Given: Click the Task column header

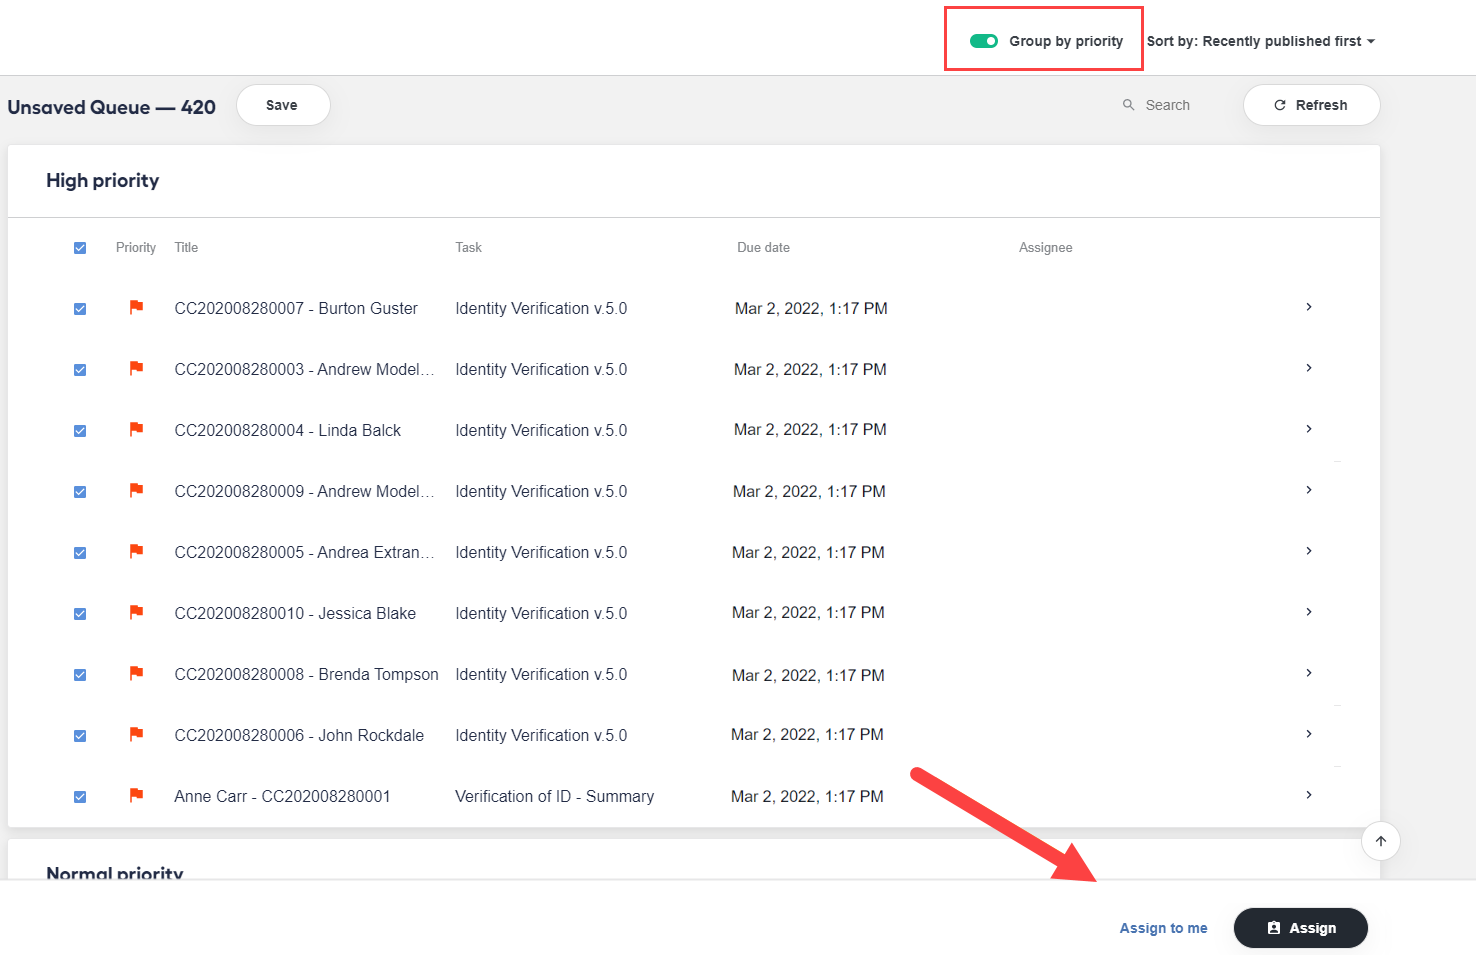Looking at the screenshot, I should pyautogui.click(x=469, y=248).
